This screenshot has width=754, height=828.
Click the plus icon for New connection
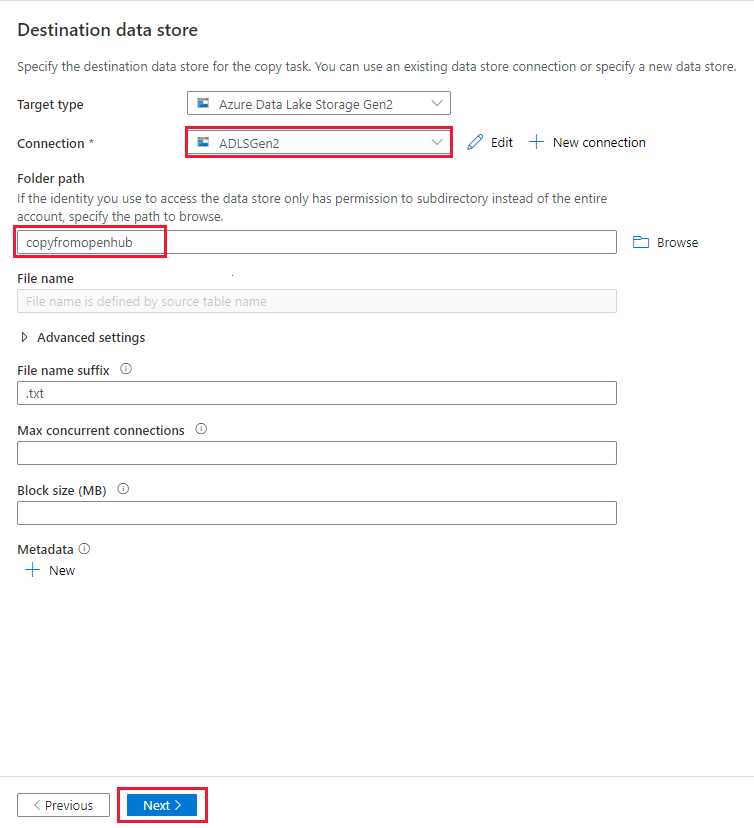(x=536, y=142)
